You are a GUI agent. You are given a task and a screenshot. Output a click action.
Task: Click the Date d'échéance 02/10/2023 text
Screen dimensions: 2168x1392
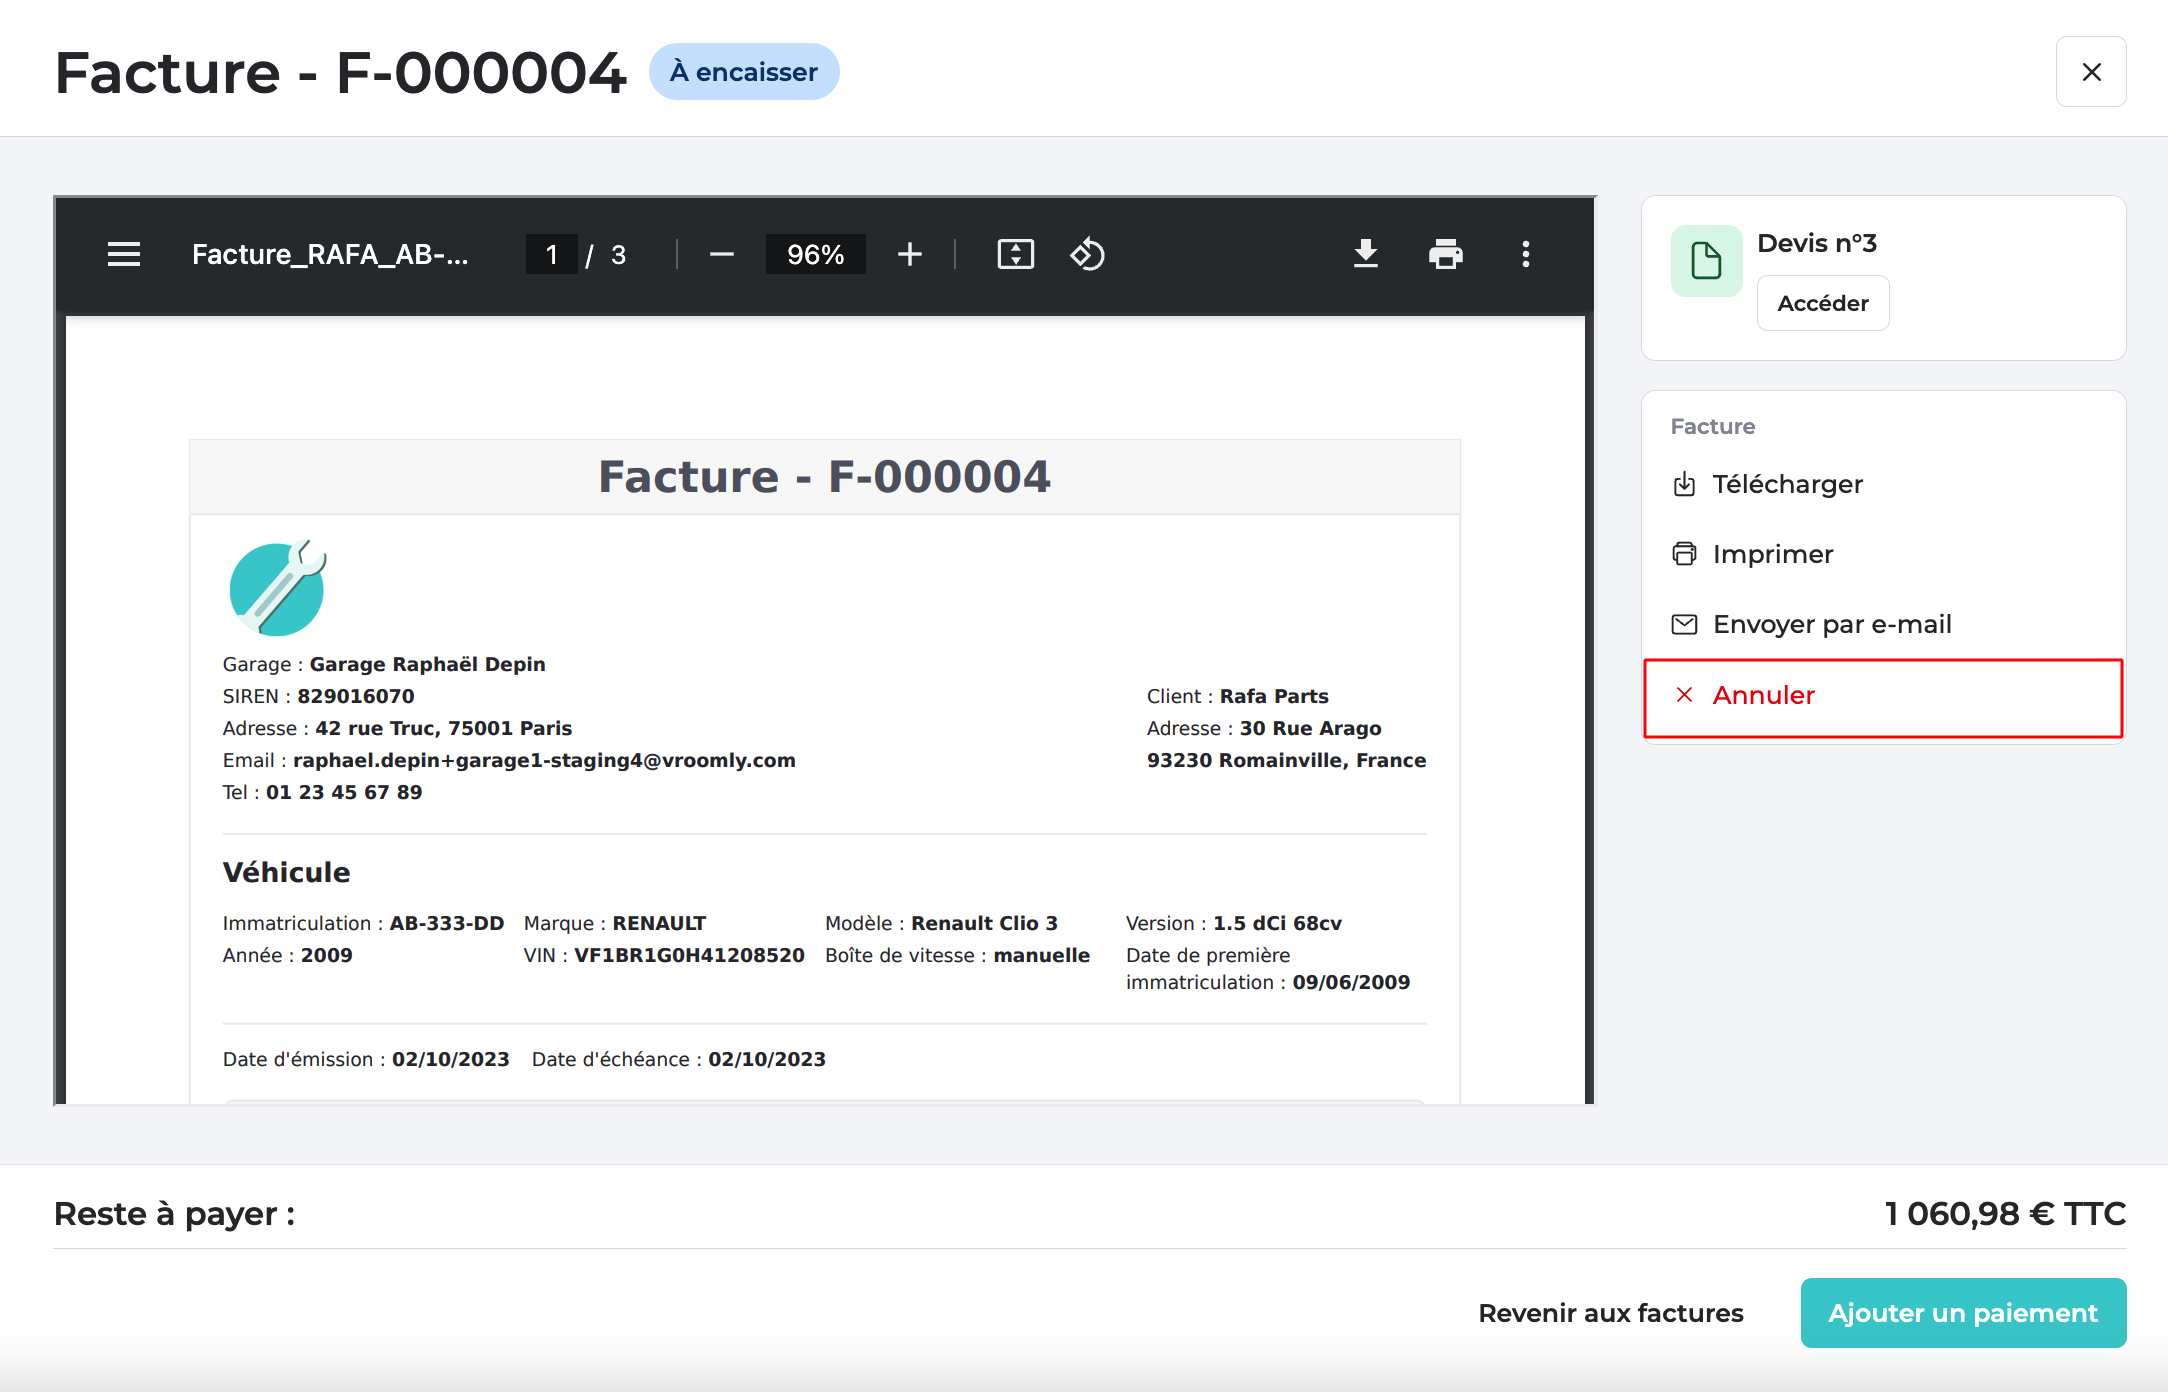point(678,1059)
